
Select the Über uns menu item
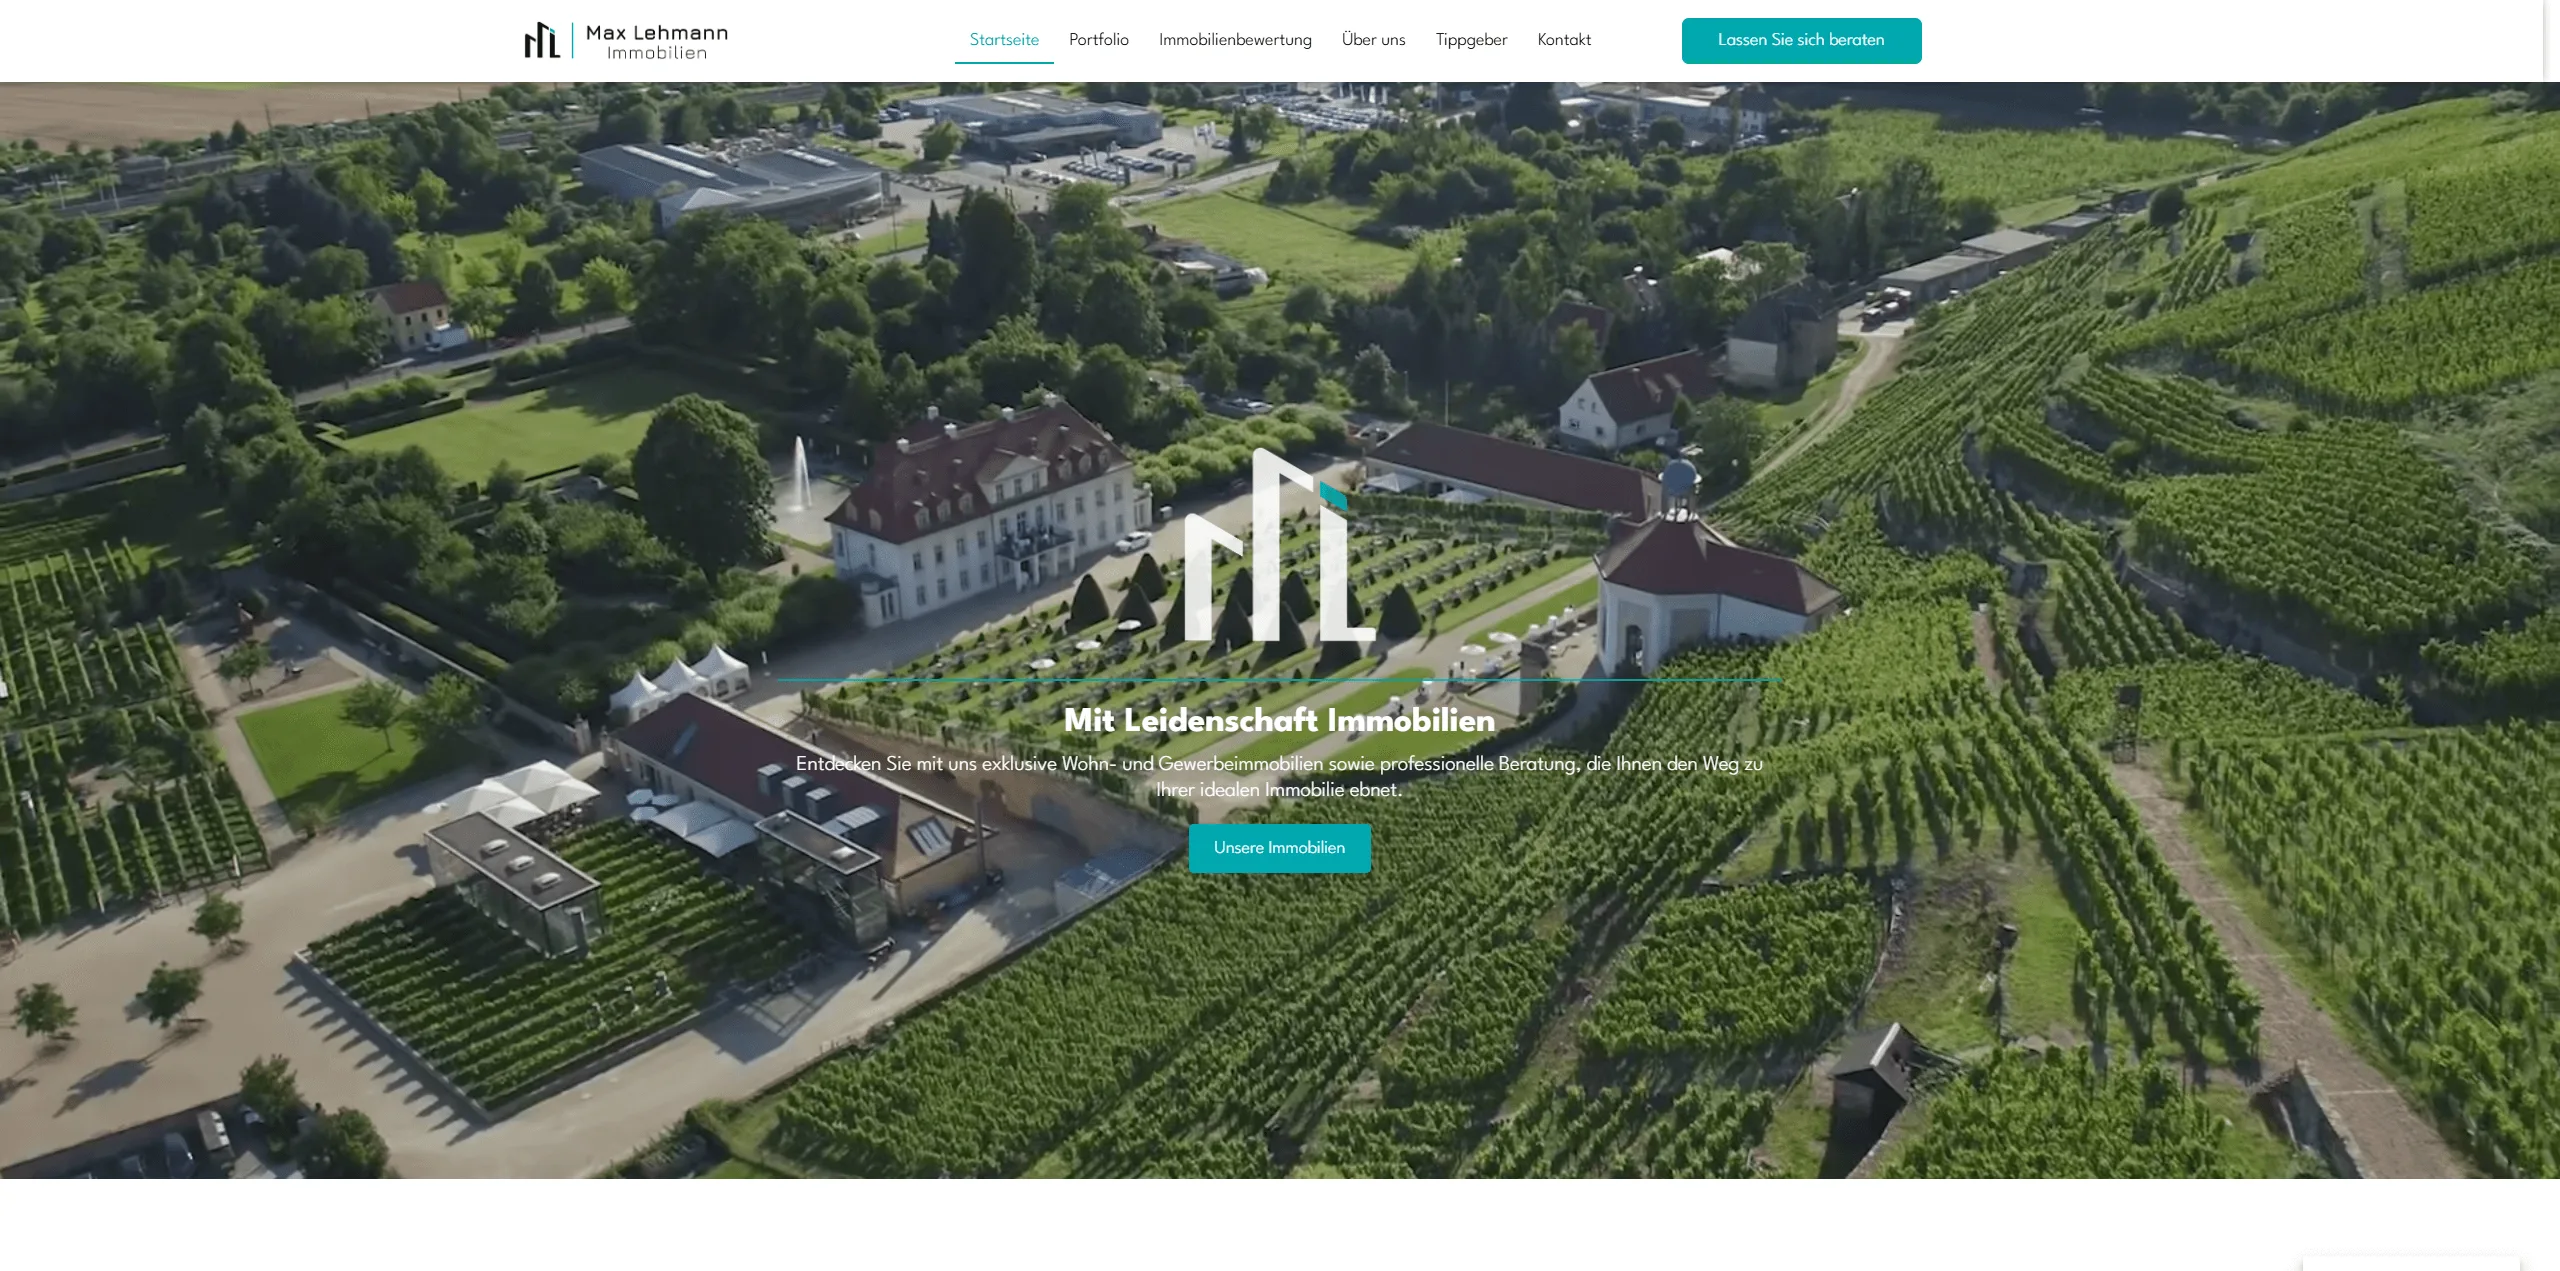[1373, 40]
